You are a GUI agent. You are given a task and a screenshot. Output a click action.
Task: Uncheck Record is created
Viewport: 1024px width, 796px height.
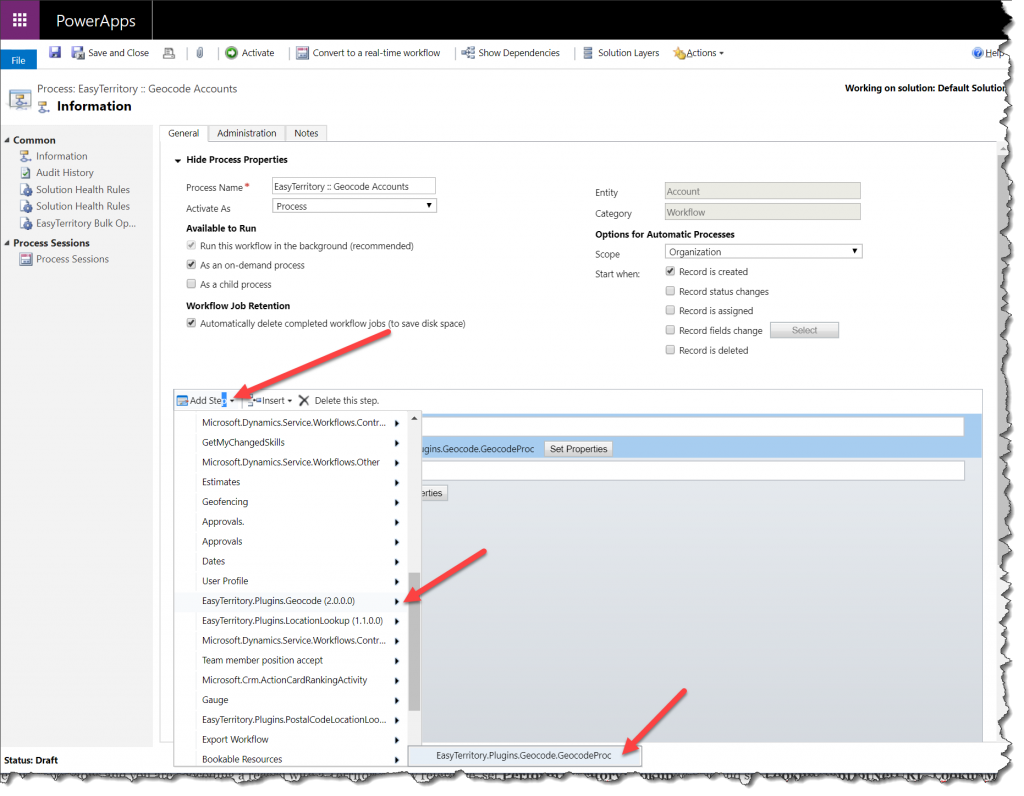coord(670,271)
